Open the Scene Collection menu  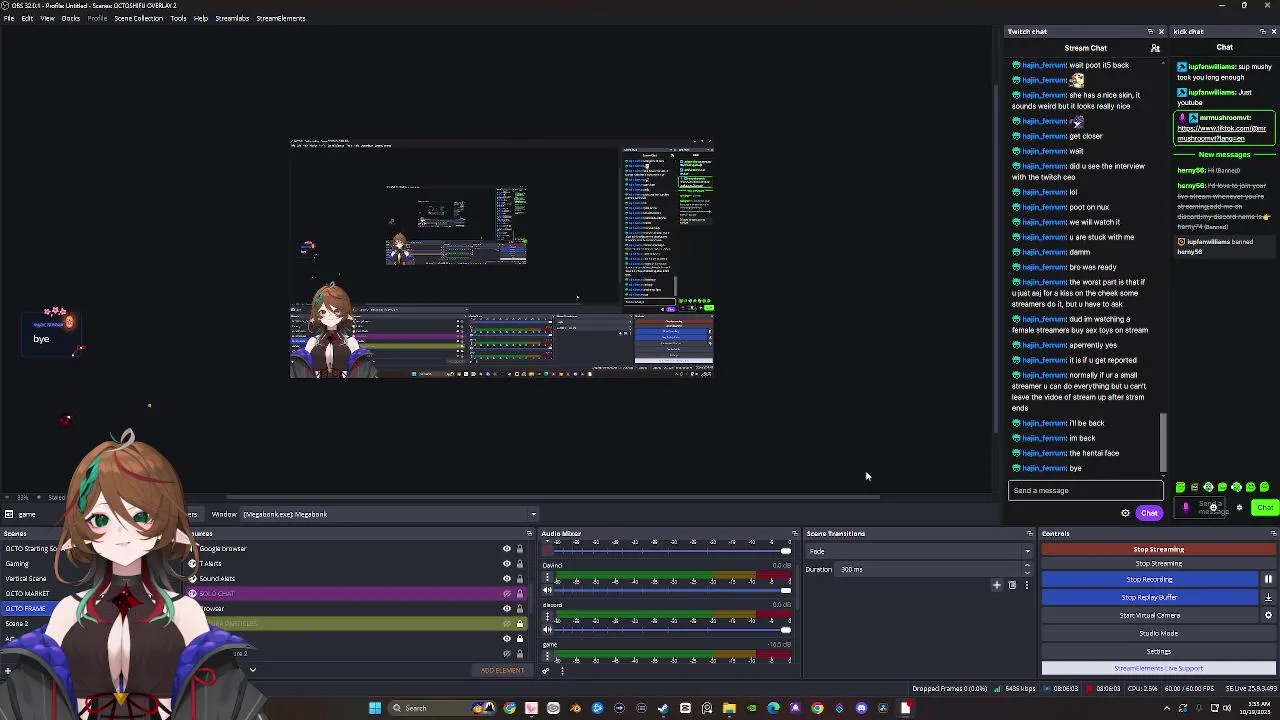(139, 18)
